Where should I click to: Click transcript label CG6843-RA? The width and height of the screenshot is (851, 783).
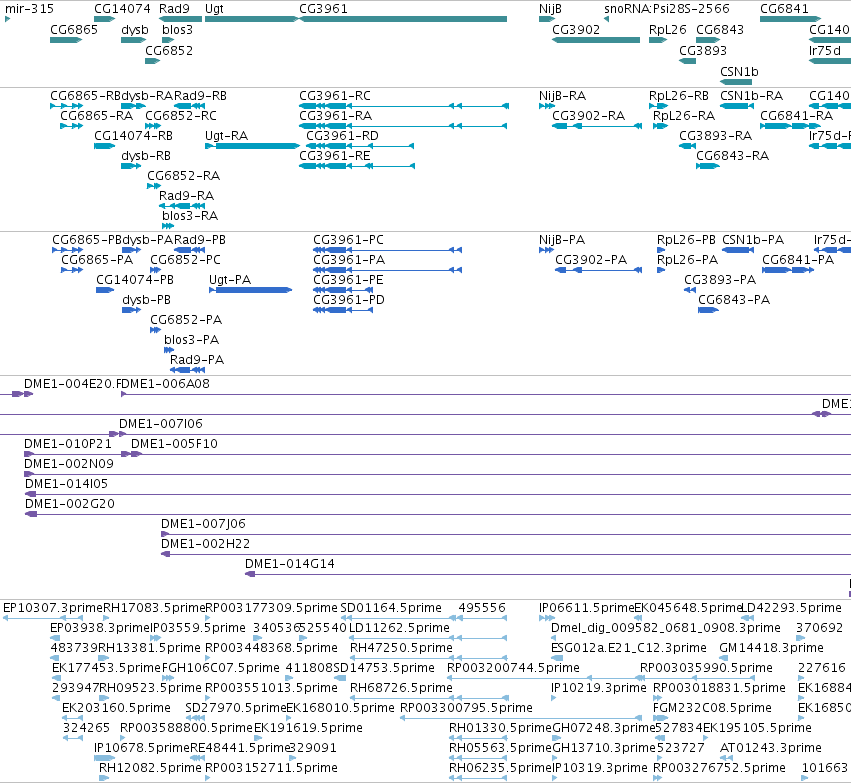(x=733, y=156)
